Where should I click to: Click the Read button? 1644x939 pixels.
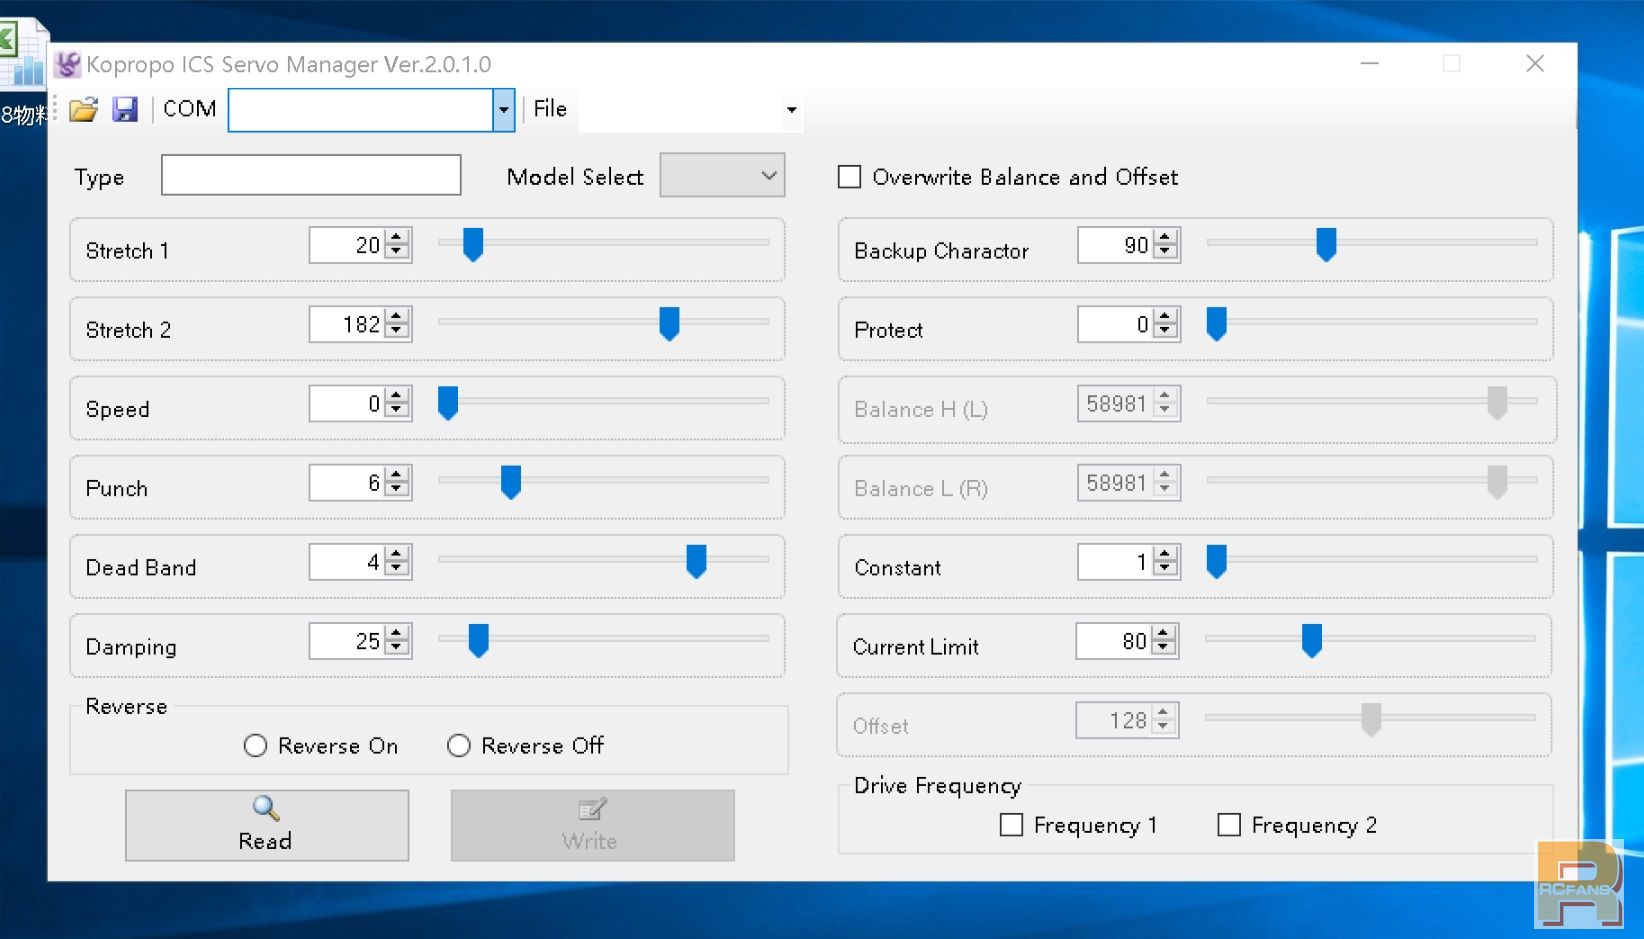point(267,825)
